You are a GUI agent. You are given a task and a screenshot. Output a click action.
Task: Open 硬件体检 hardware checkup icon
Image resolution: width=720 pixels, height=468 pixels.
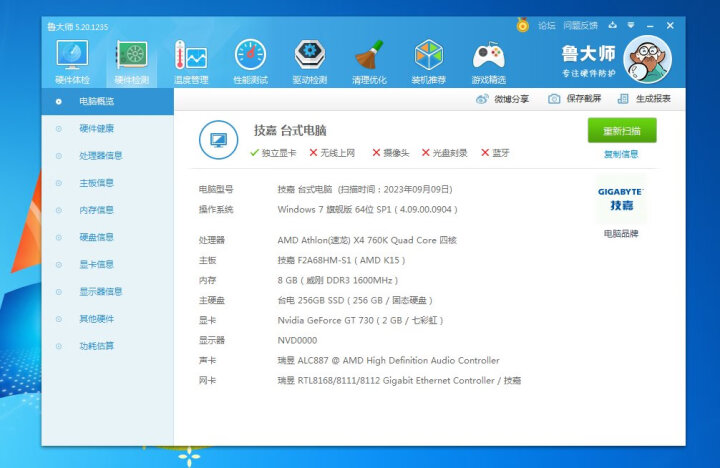tap(72, 62)
